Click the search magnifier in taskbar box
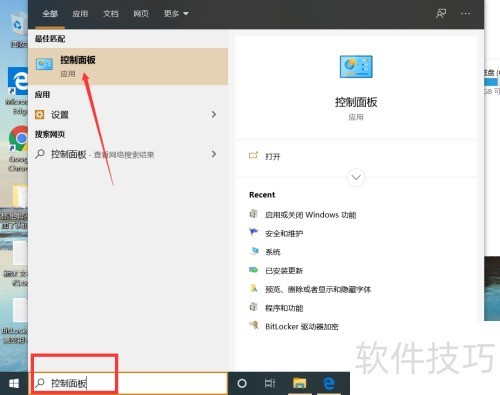 40,383
